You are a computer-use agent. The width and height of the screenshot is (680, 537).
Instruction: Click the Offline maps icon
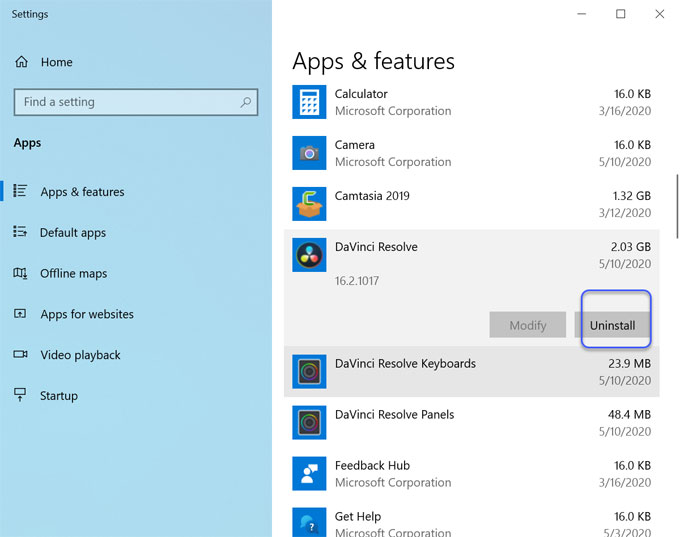(20, 273)
